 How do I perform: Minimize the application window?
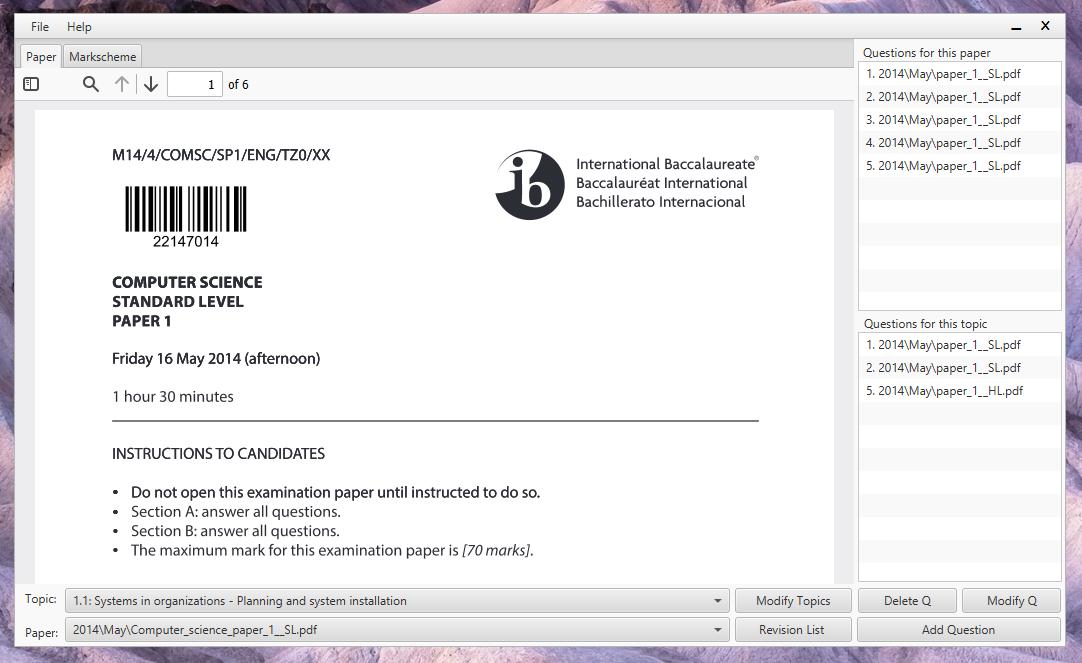[1016, 27]
